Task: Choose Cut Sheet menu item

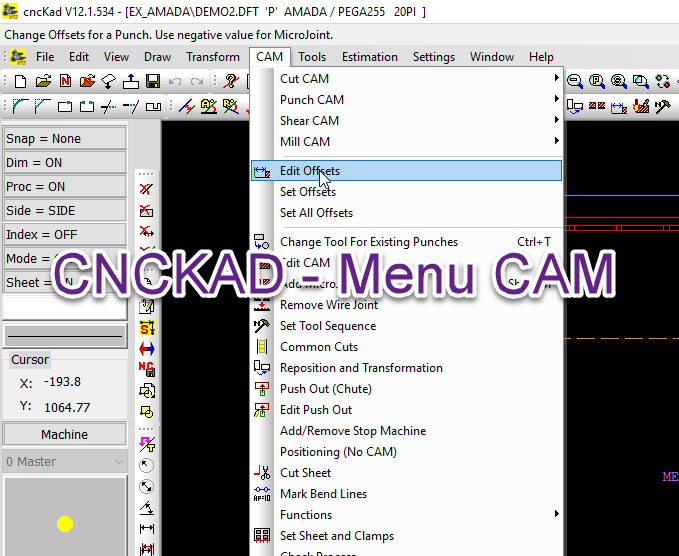Action: (x=406, y=473)
